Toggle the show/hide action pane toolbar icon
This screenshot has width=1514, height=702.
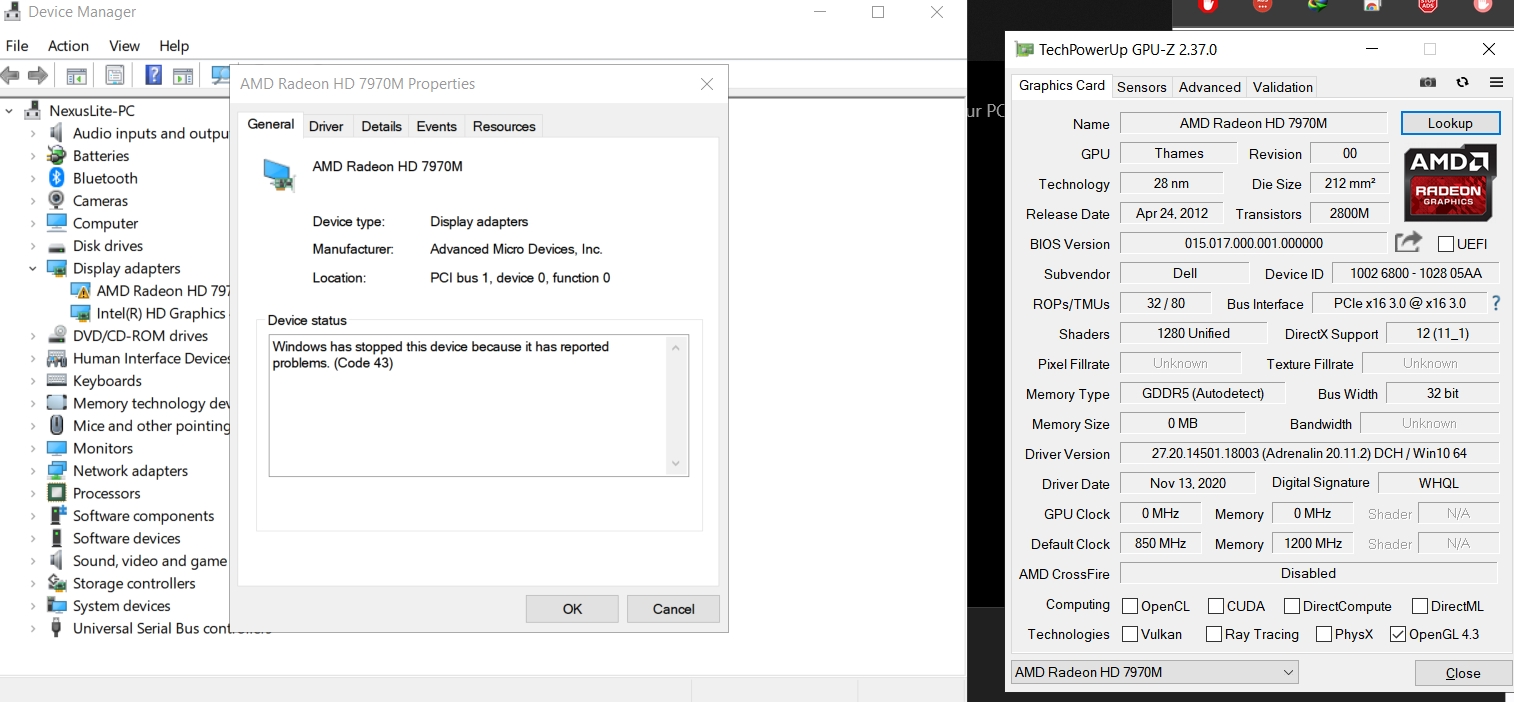click(x=182, y=75)
